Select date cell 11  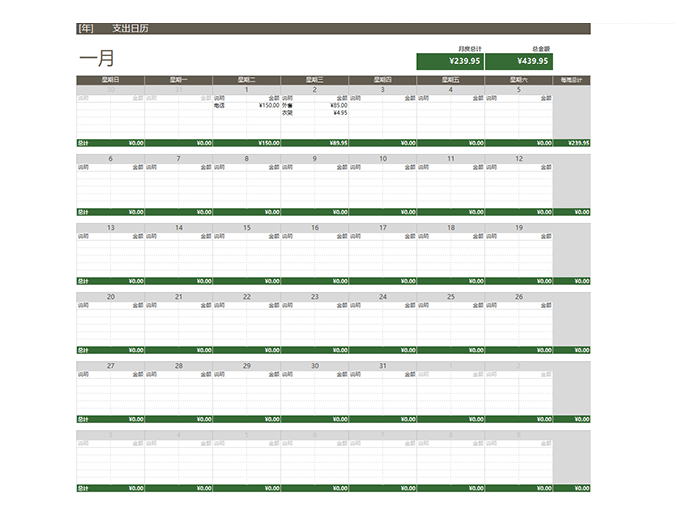click(x=451, y=159)
